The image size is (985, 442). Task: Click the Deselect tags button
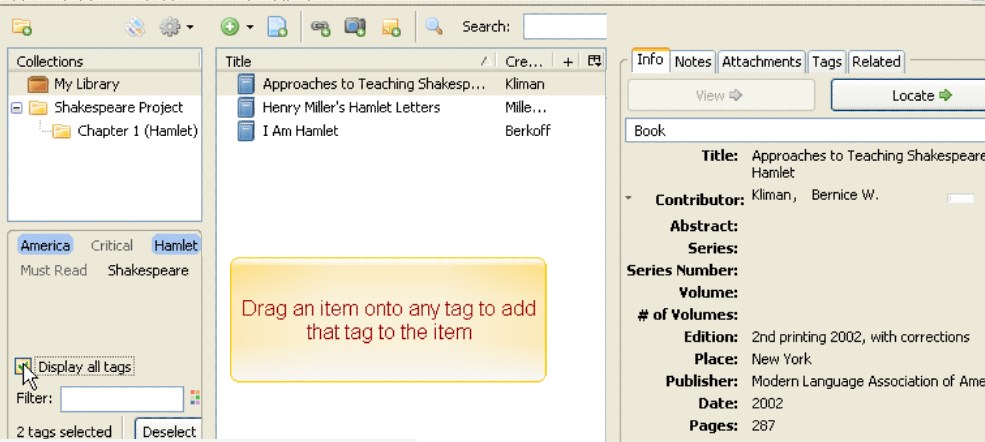[169, 431]
